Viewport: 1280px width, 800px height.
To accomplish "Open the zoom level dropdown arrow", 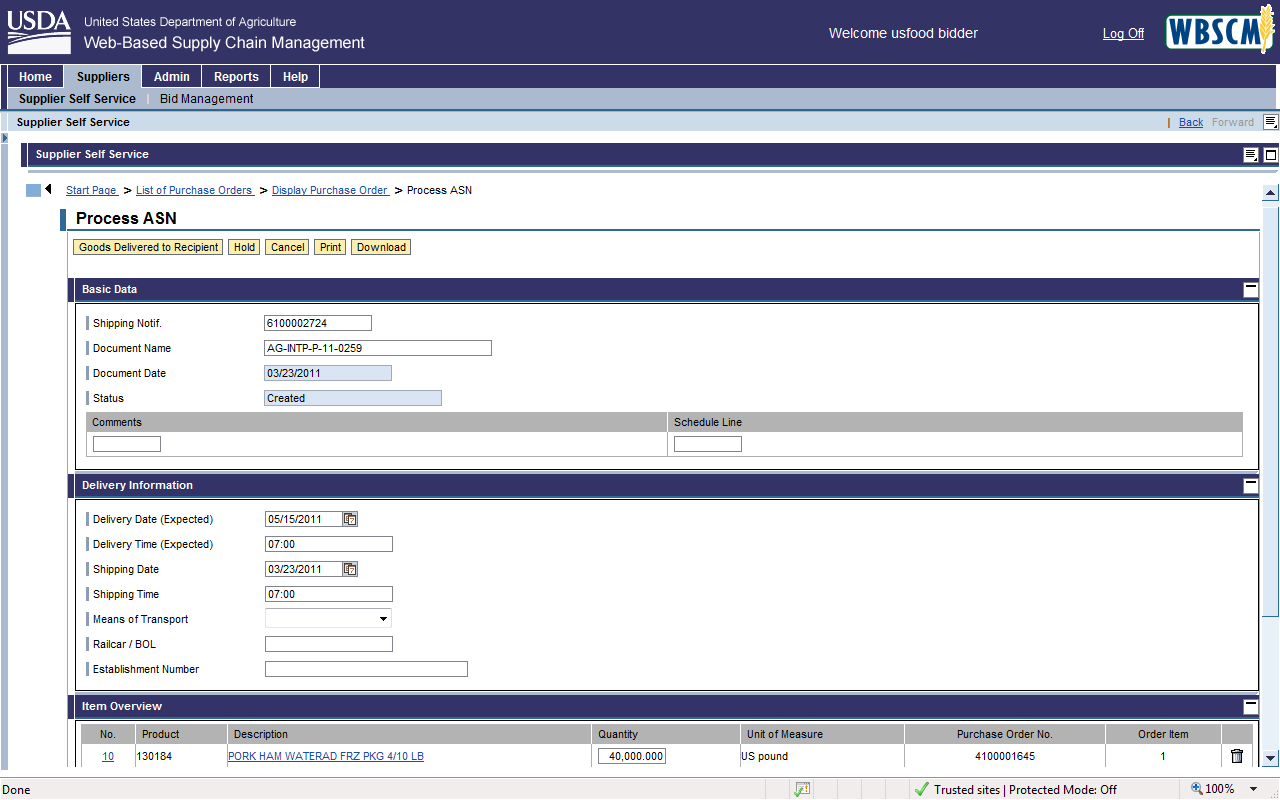I will point(1254,789).
